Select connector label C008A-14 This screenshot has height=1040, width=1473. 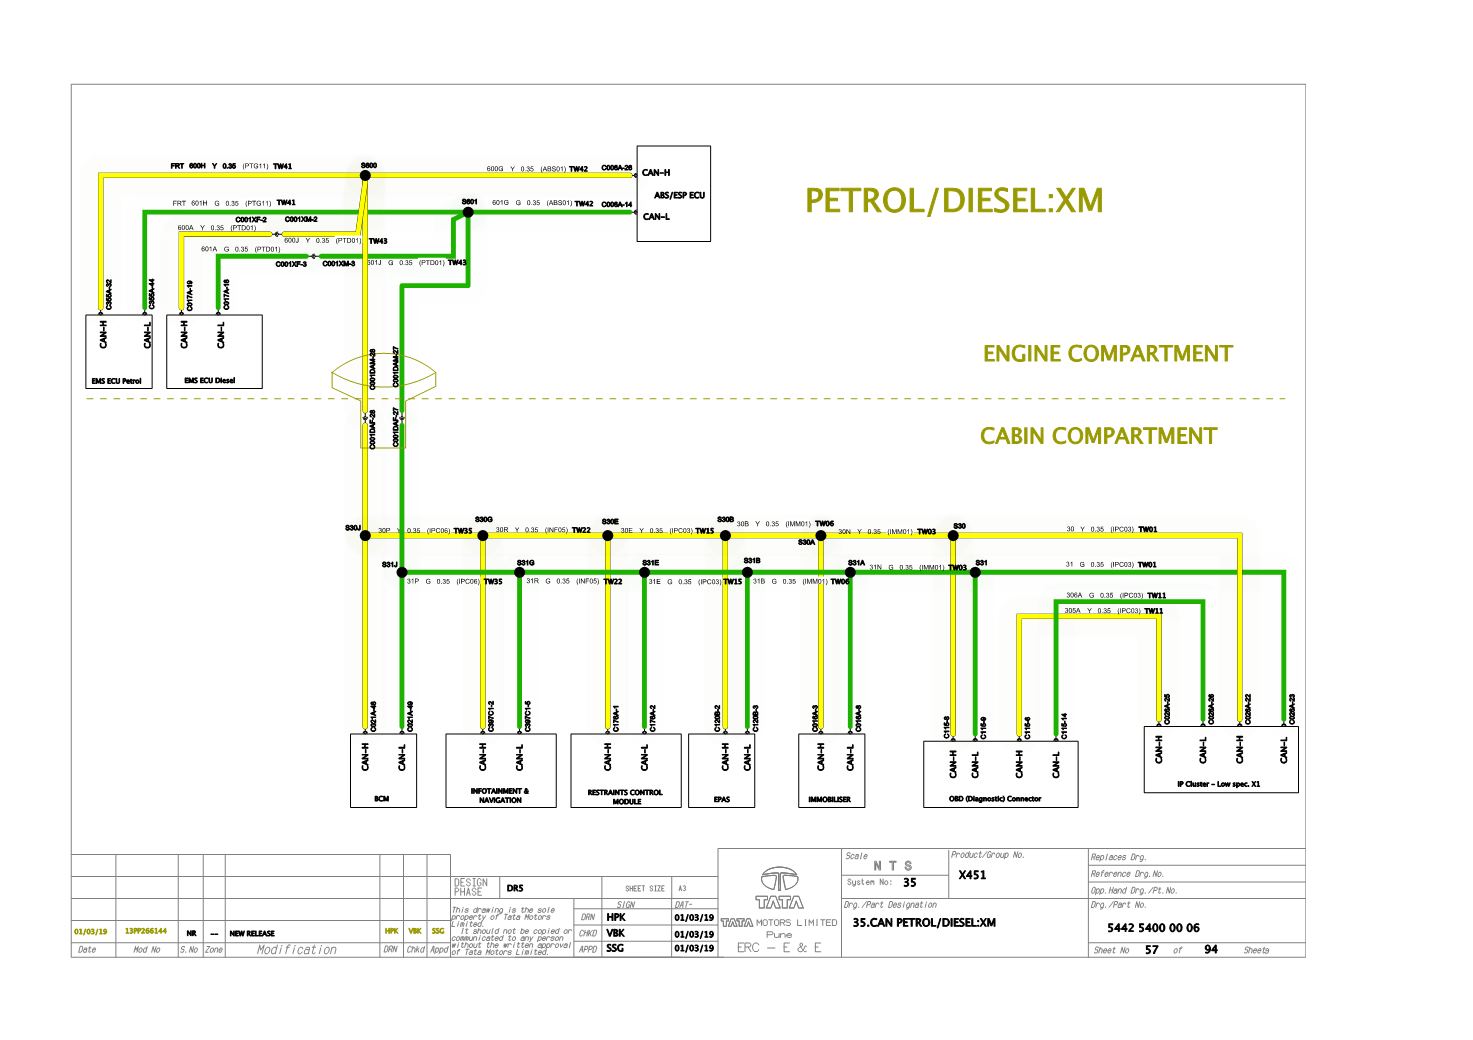pos(617,204)
